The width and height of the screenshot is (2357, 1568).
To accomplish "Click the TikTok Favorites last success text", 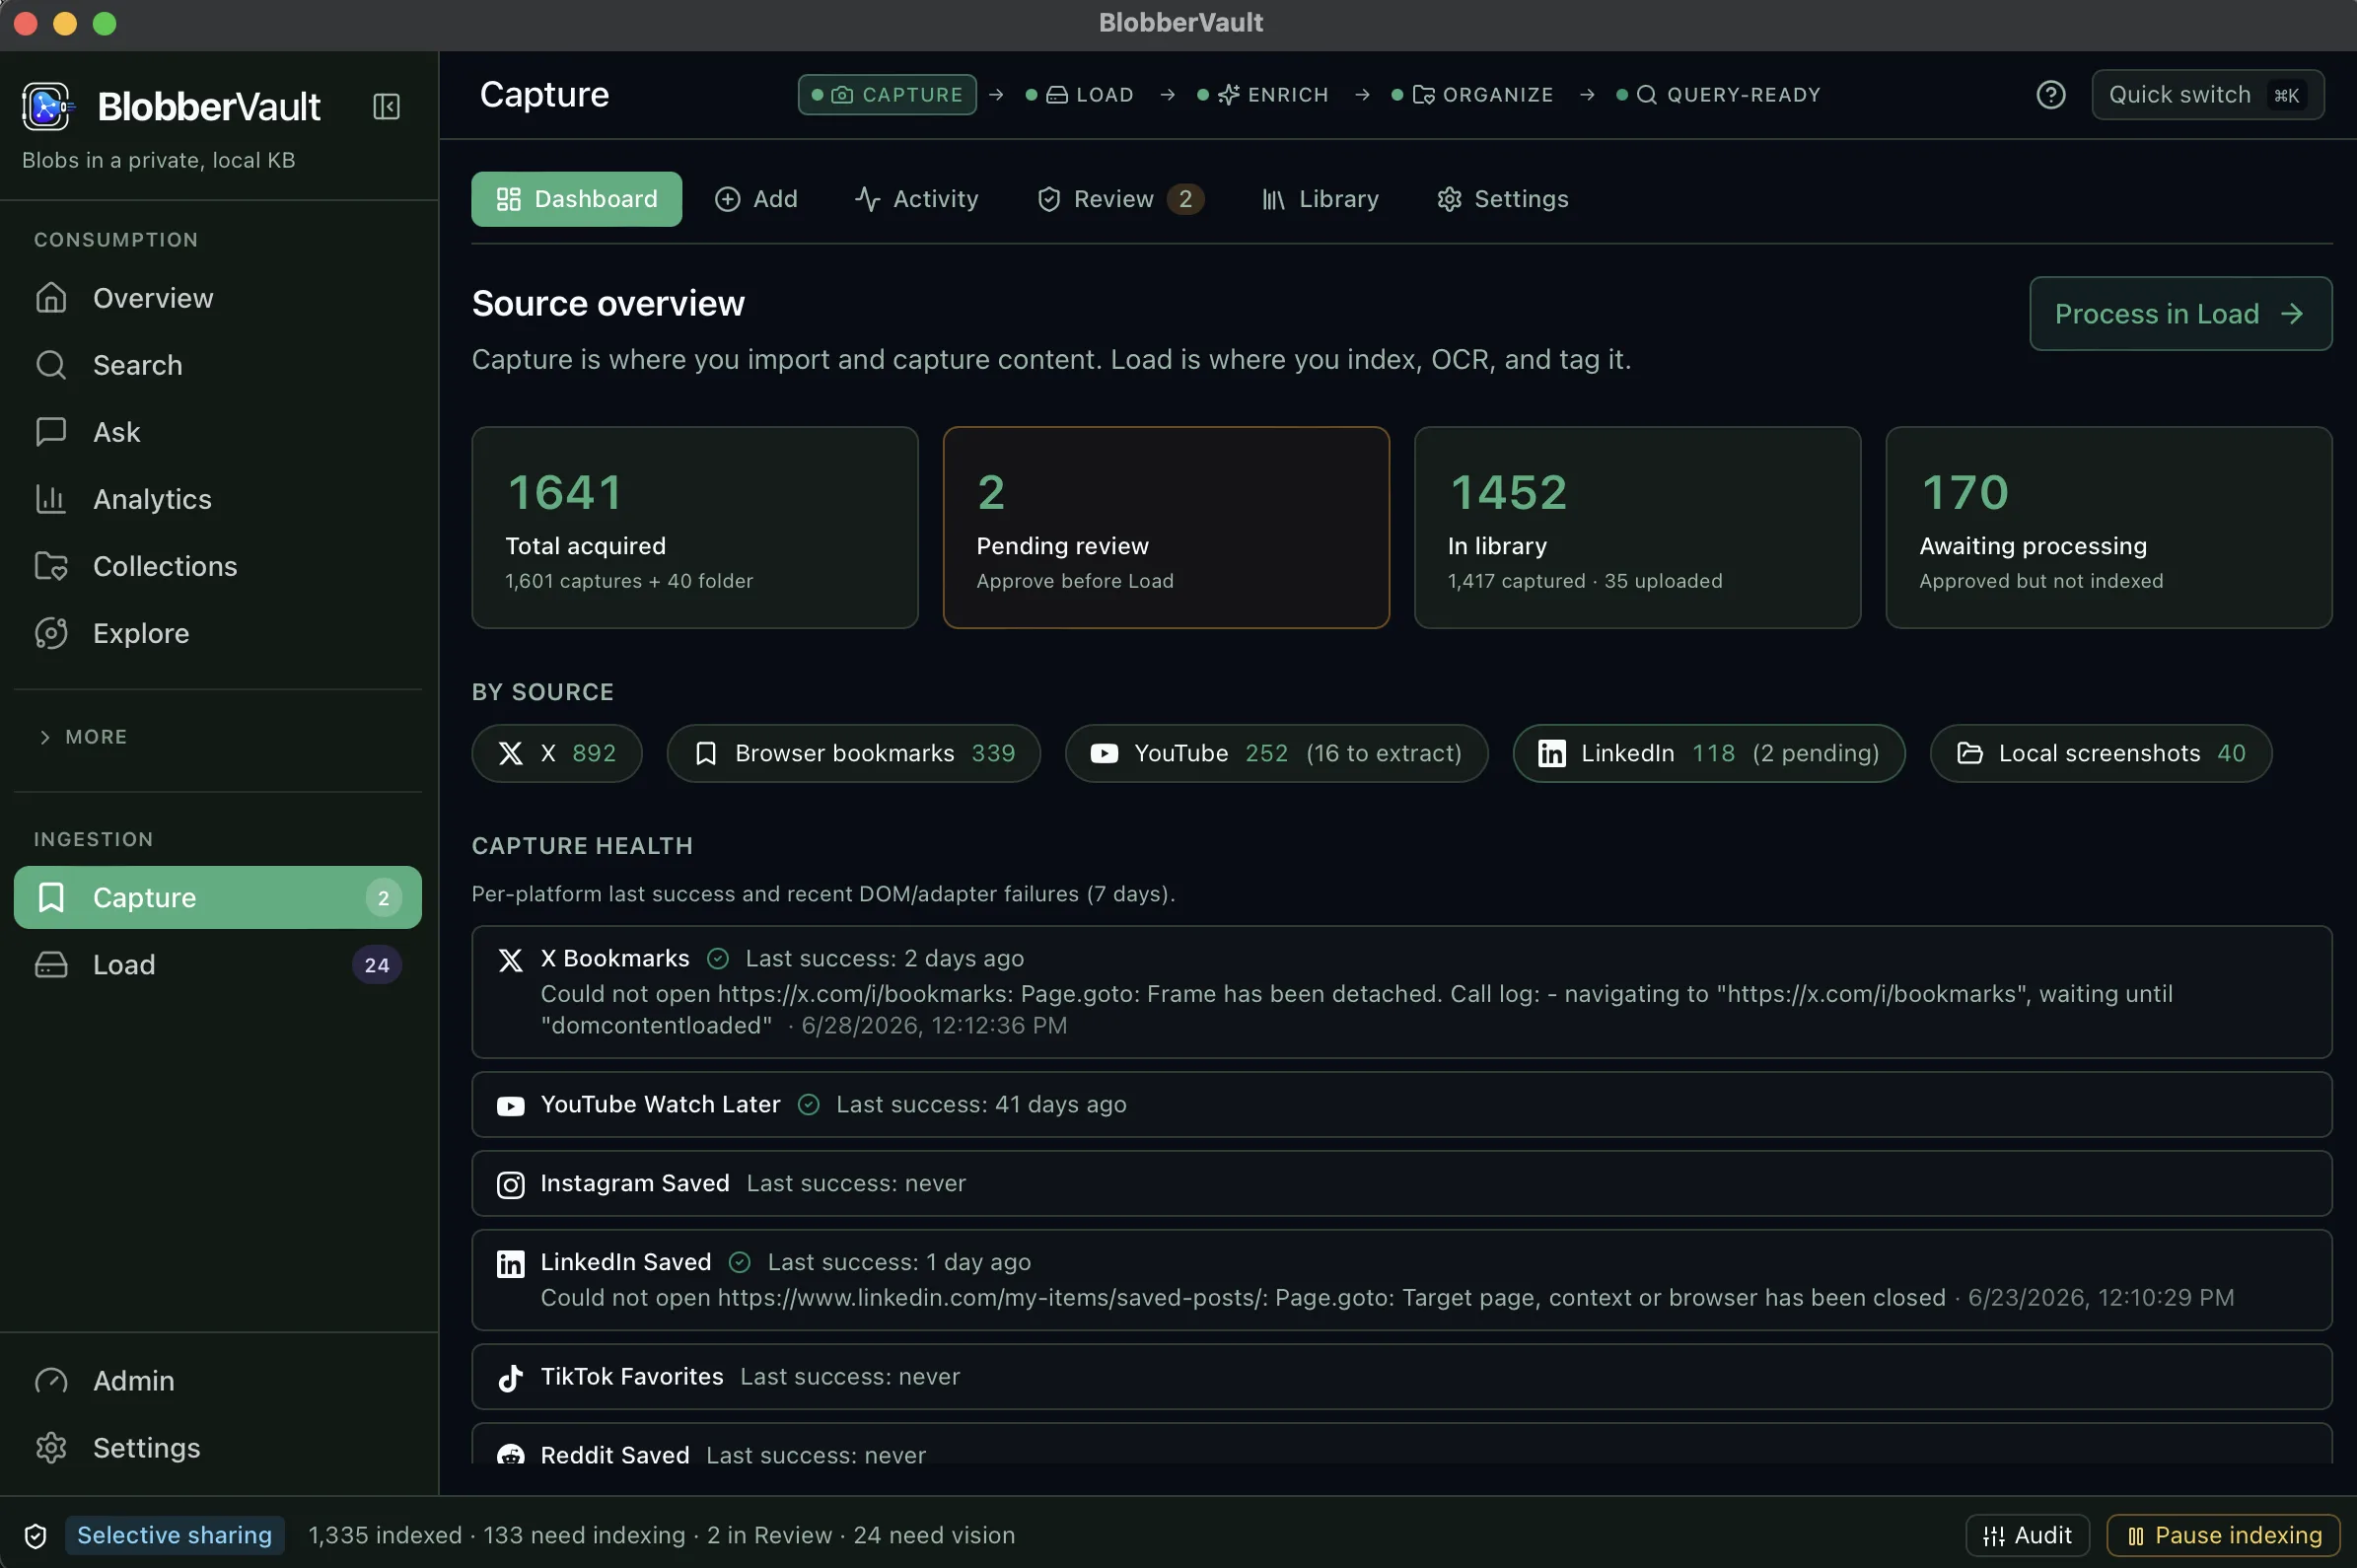I will click(x=850, y=1377).
